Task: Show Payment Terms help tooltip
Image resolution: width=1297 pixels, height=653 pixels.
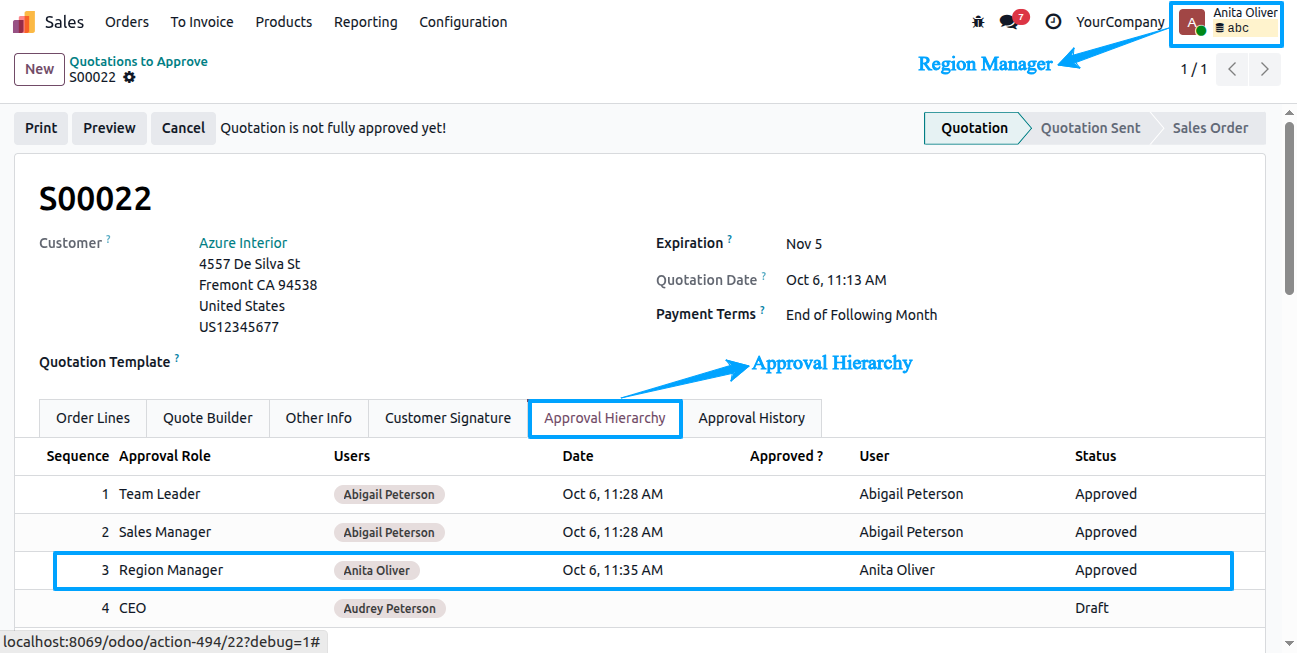Action: pos(762,311)
